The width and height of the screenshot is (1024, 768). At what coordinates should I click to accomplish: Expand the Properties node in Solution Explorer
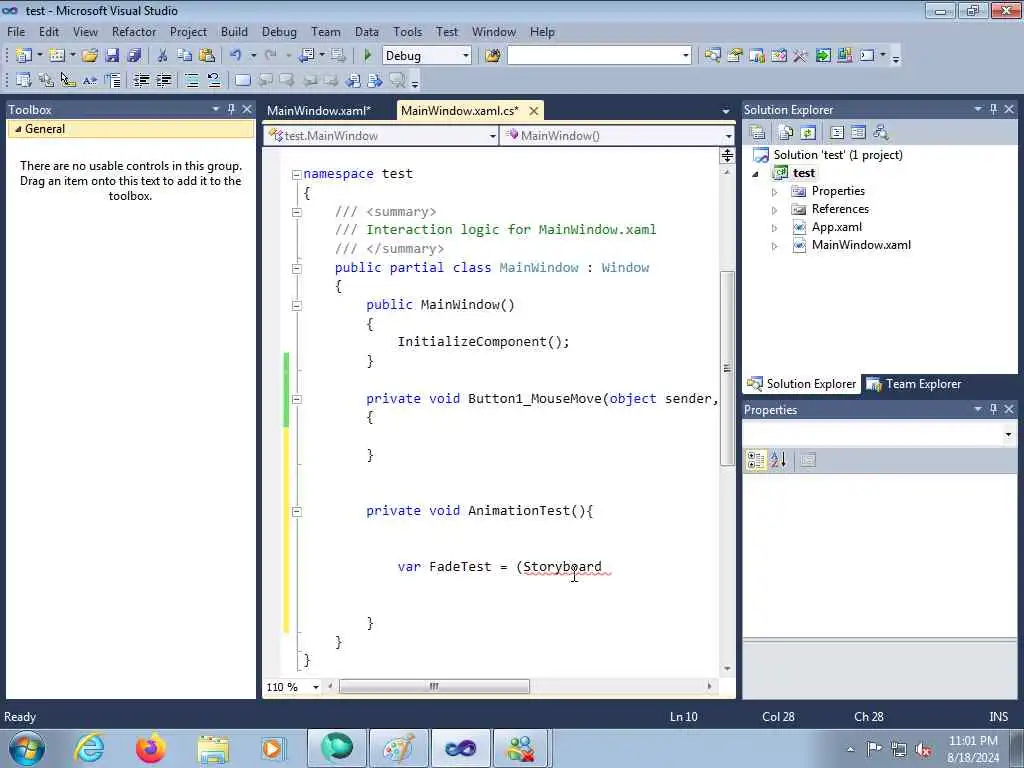coord(775,192)
